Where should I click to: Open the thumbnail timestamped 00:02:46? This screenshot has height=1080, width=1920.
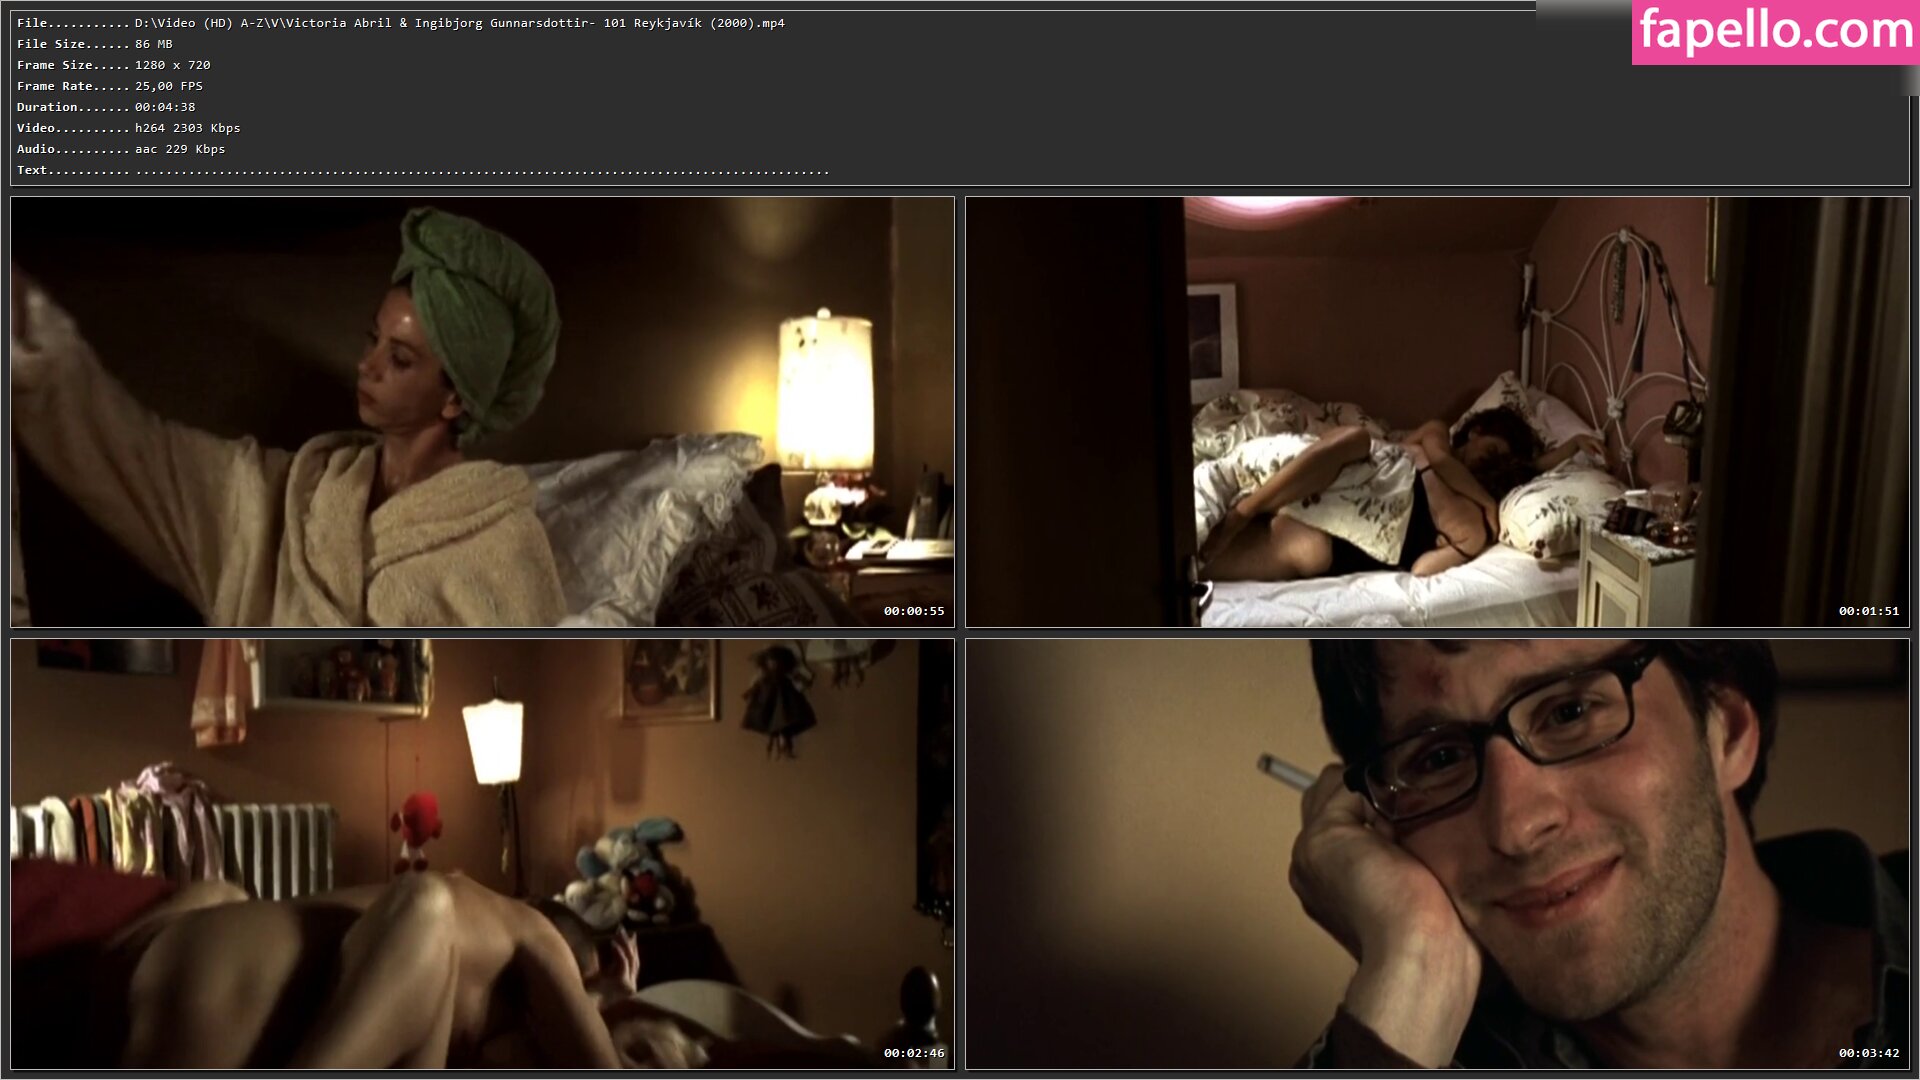pyautogui.click(x=482, y=853)
